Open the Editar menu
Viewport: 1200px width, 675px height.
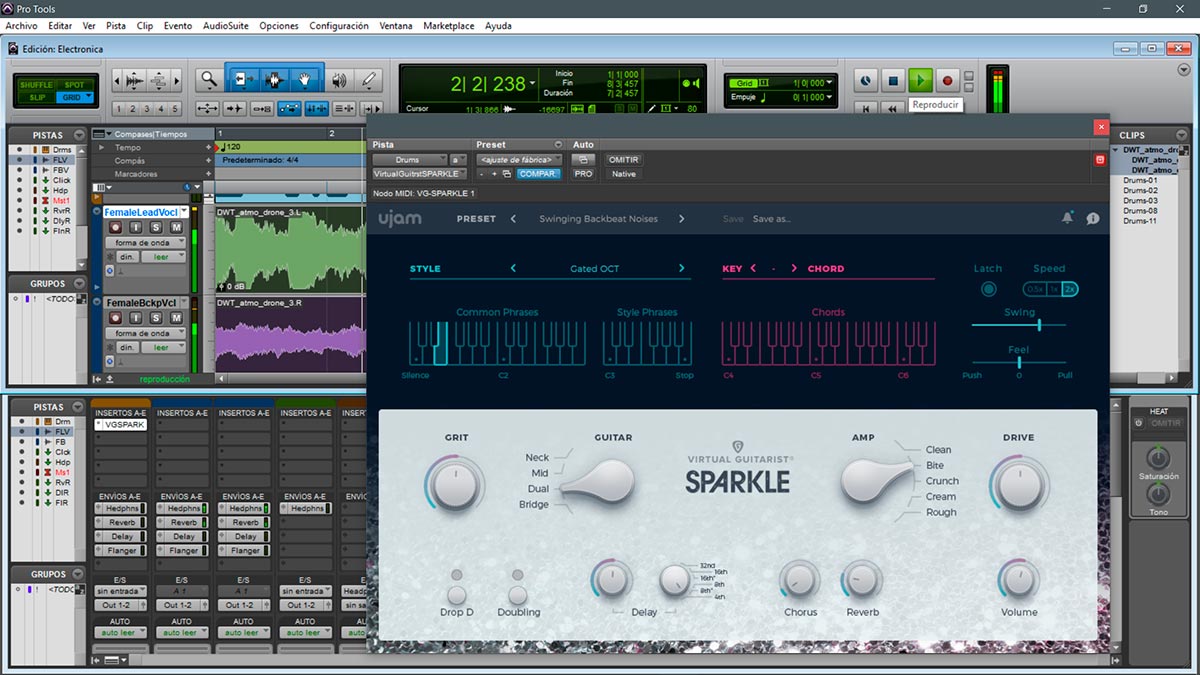click(x=60, y=26)
